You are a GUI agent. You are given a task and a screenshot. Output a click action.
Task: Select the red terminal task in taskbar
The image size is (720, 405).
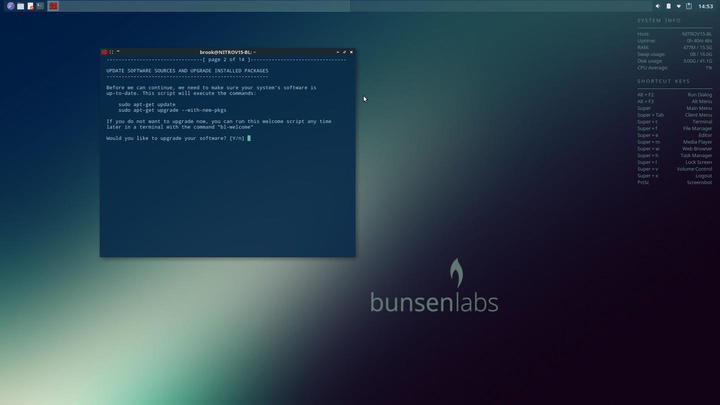click(53, 6)
